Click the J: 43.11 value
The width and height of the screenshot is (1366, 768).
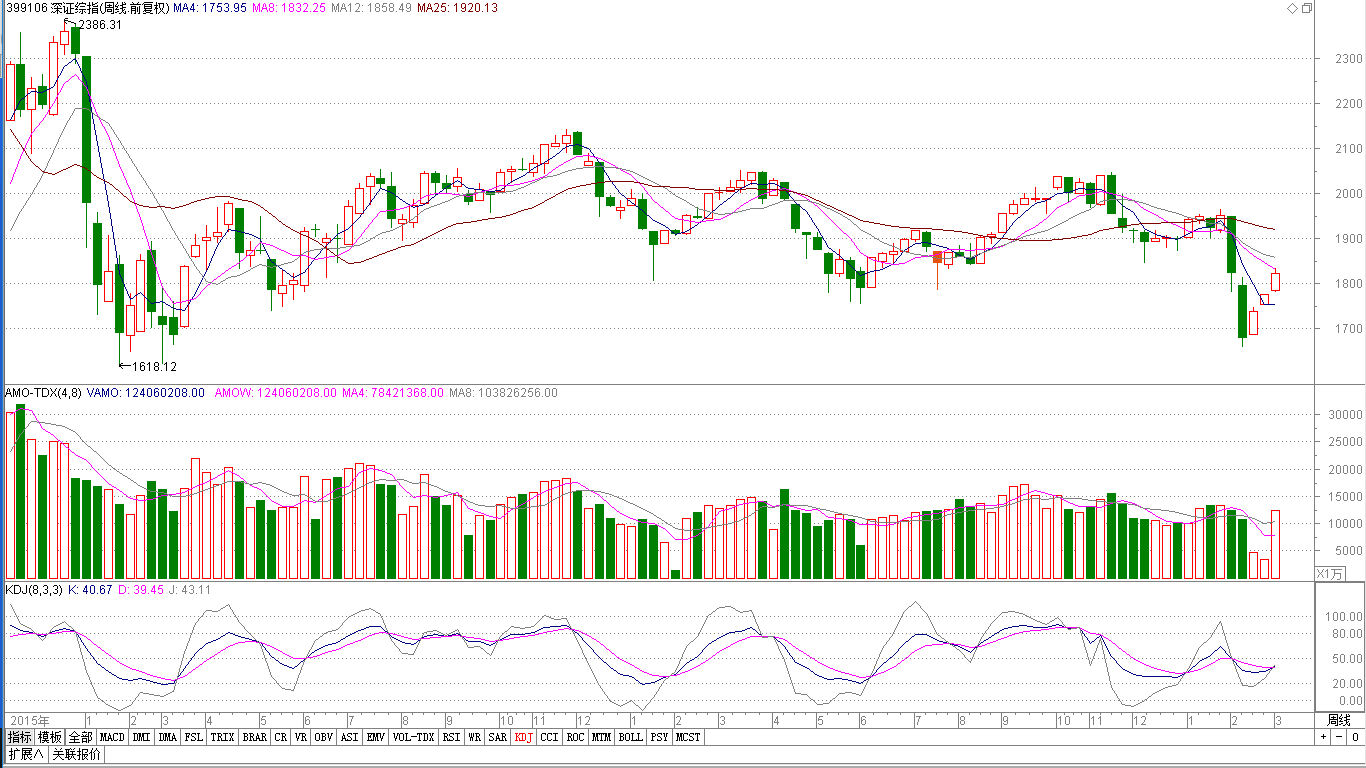pyautogui.click(x=190, y=590)
